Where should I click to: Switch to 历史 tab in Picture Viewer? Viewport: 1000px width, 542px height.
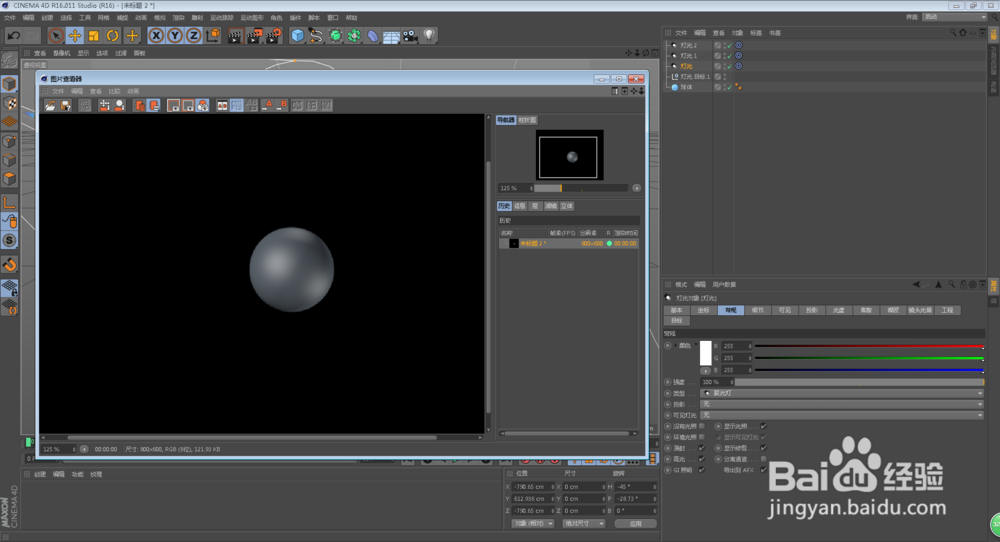coord(504,206)
